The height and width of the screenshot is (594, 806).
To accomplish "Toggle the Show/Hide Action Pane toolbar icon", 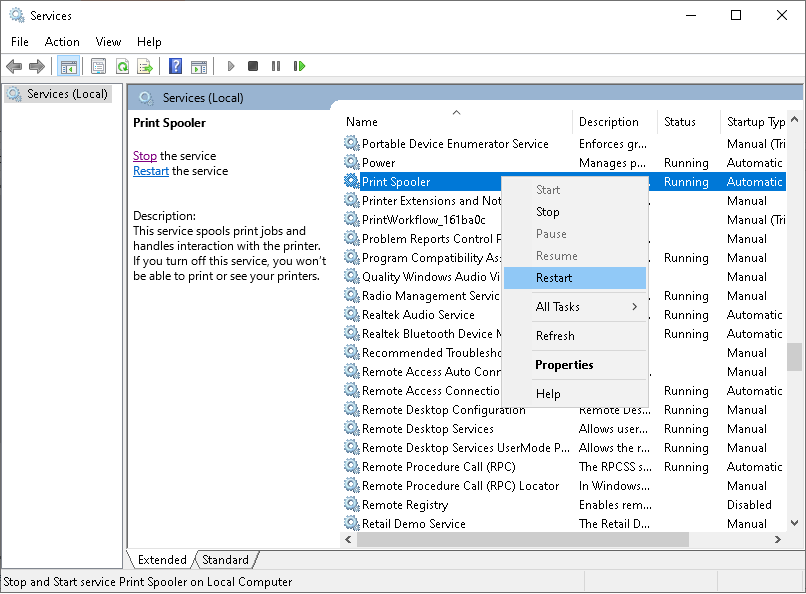I will [199, 66].
